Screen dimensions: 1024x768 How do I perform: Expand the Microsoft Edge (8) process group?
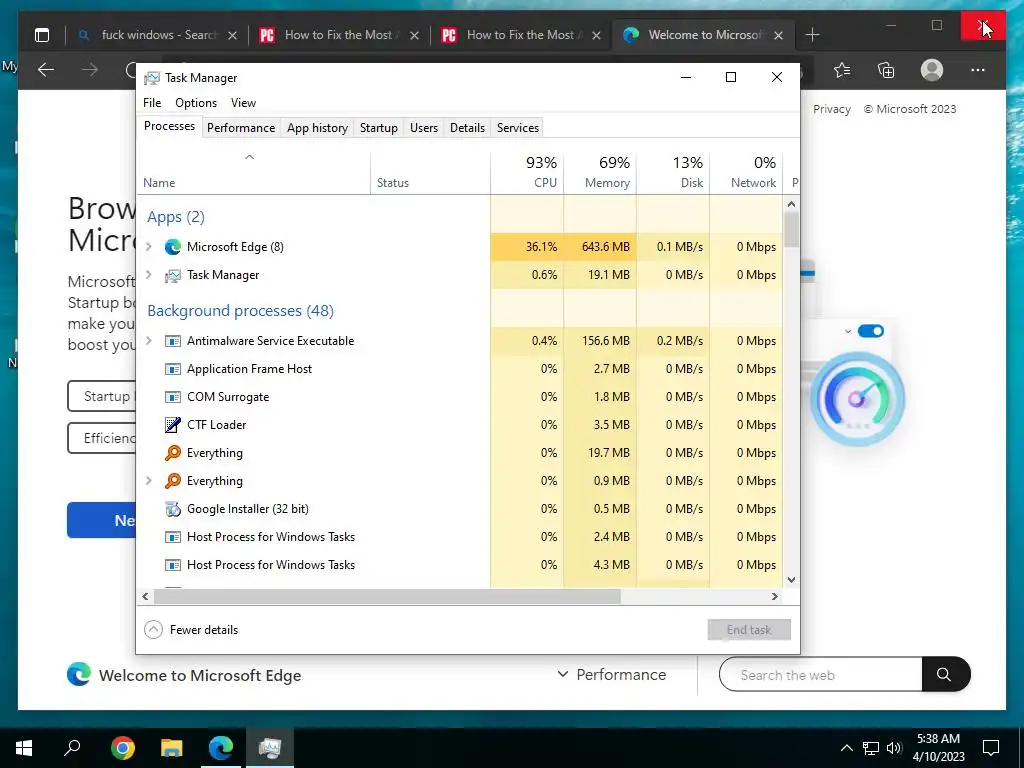149,247
